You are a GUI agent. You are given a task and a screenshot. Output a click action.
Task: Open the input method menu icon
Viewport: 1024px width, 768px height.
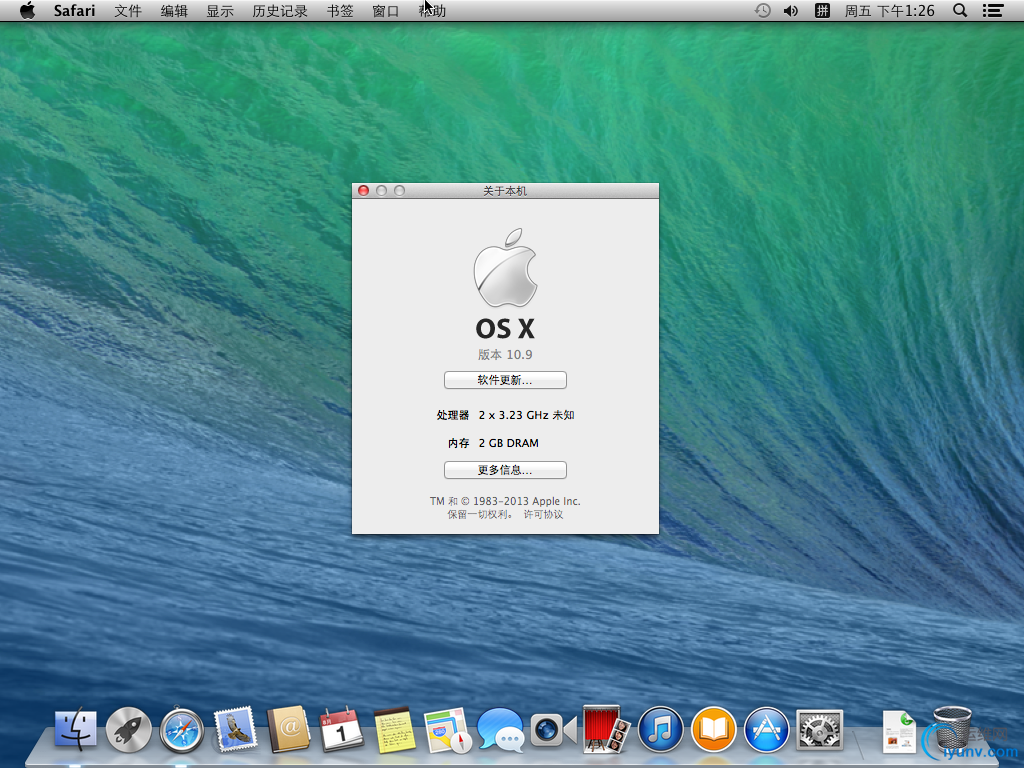(822, 10)
